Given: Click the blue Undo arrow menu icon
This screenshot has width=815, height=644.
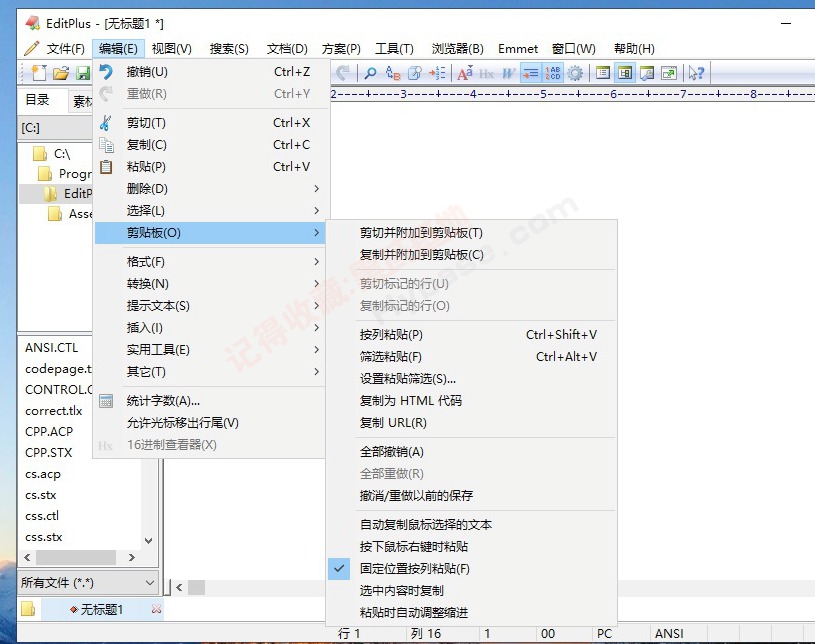Looking at the screenshot, I should pyautogui.click(x=106, y=72).
